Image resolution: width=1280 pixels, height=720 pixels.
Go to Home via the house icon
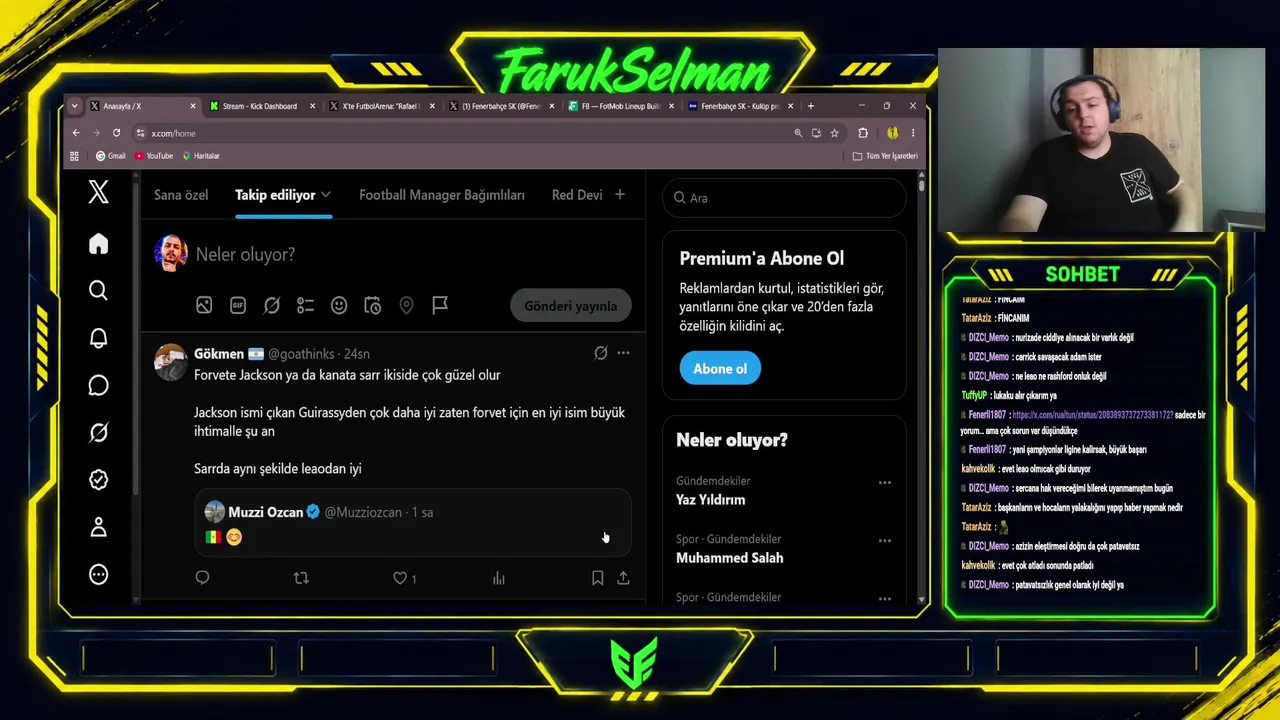click(98, 244)
